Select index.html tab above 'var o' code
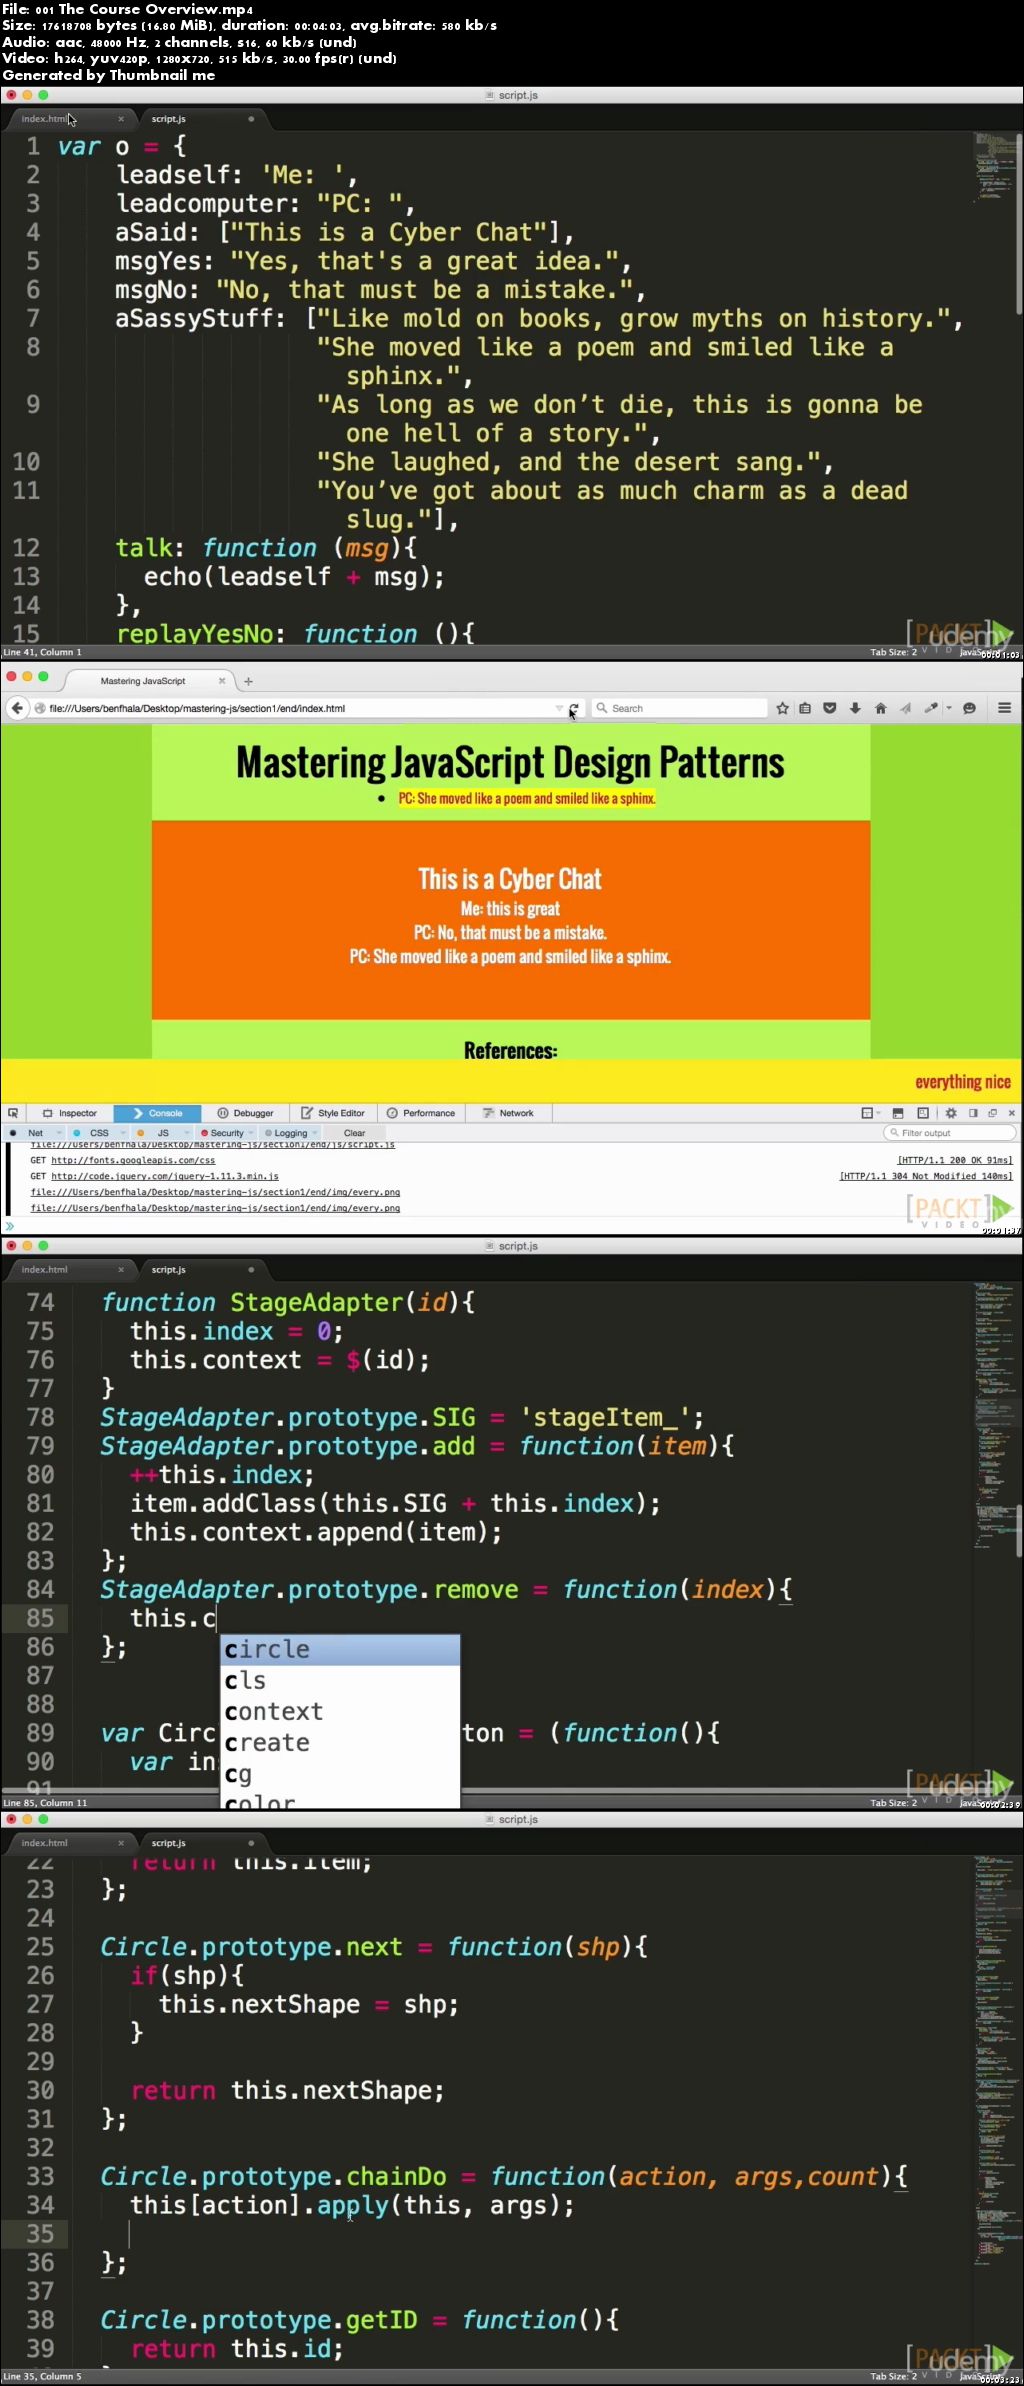The image size is (1024, 2386). point(70,119)
